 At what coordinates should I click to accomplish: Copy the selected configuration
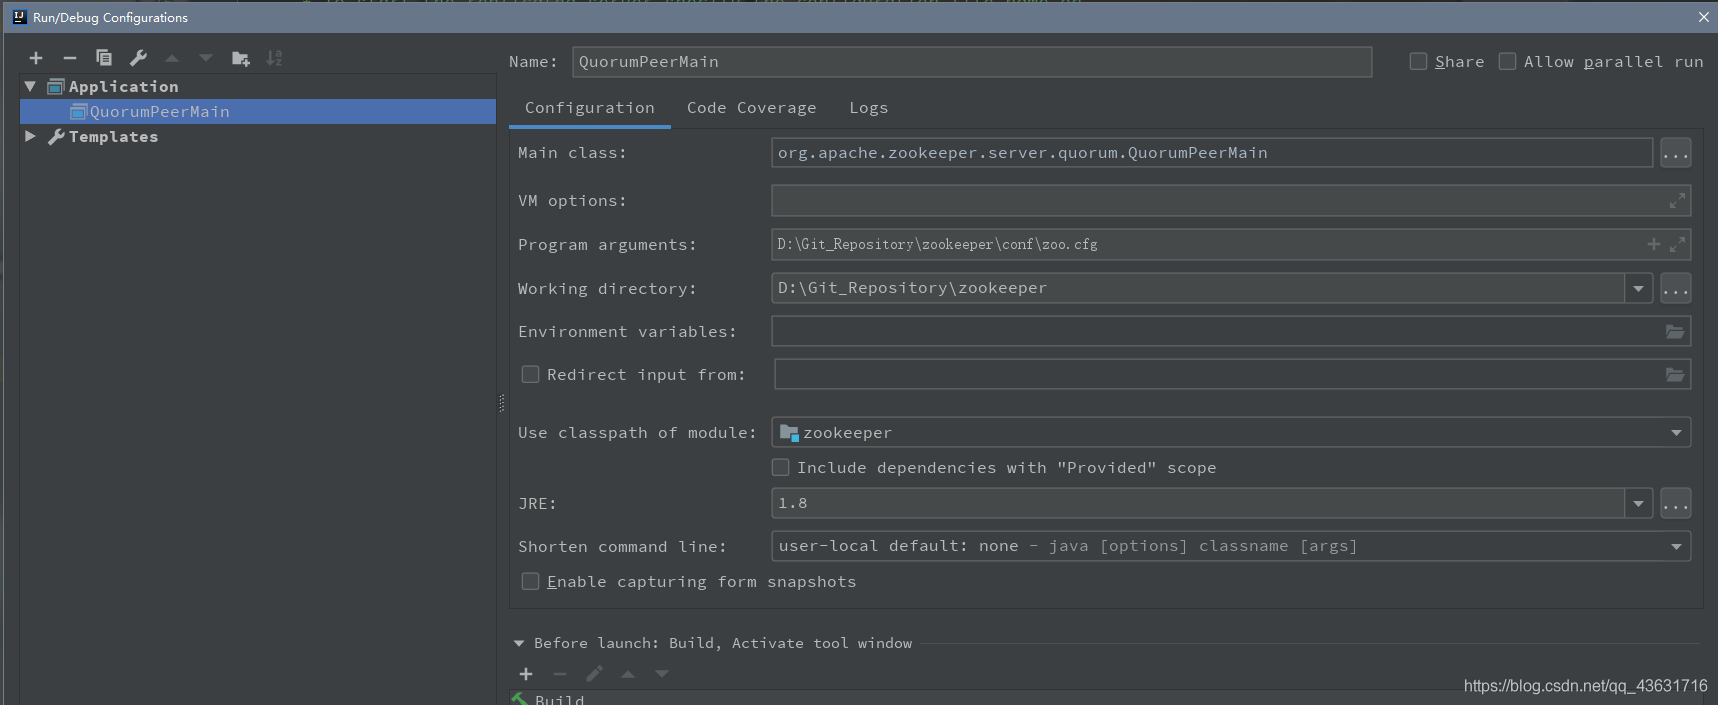click(x=104, y=58)
